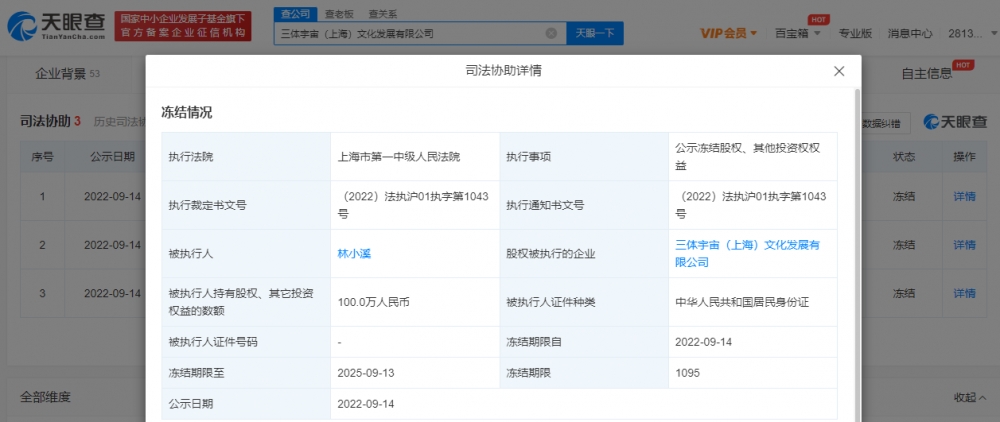The width and height of the screenshot is (1000, 422).
Task: Open 消息中心
Action: [910, 34]
